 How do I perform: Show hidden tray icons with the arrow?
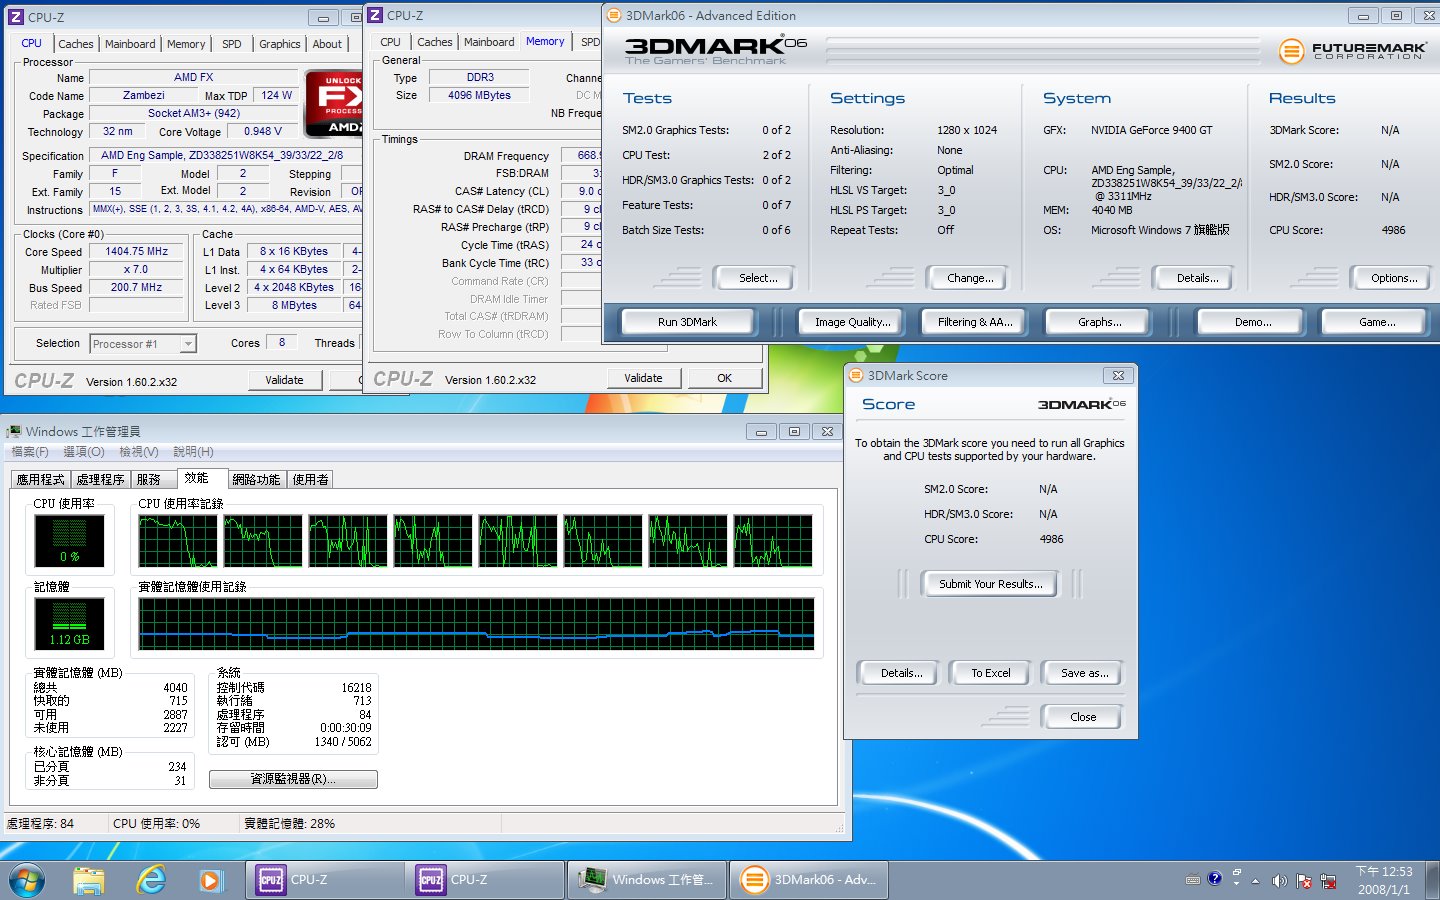(1255, 881)
